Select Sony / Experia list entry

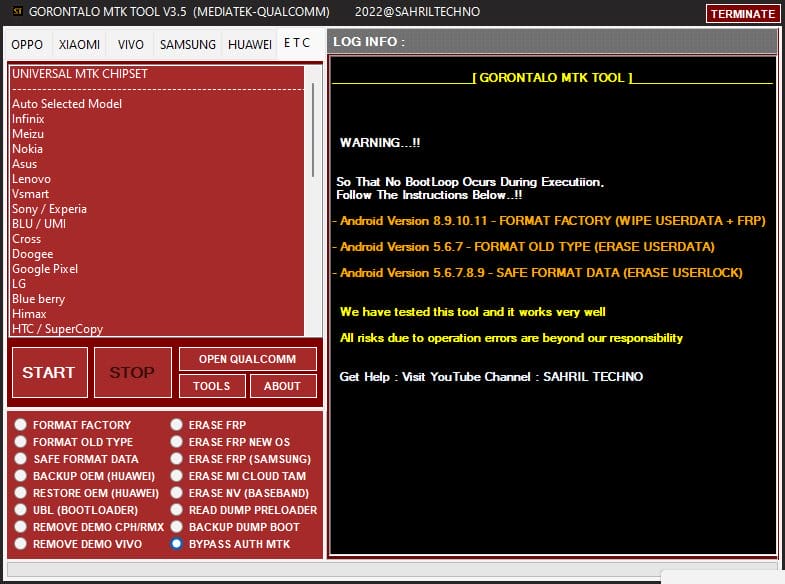coord(157,209)
